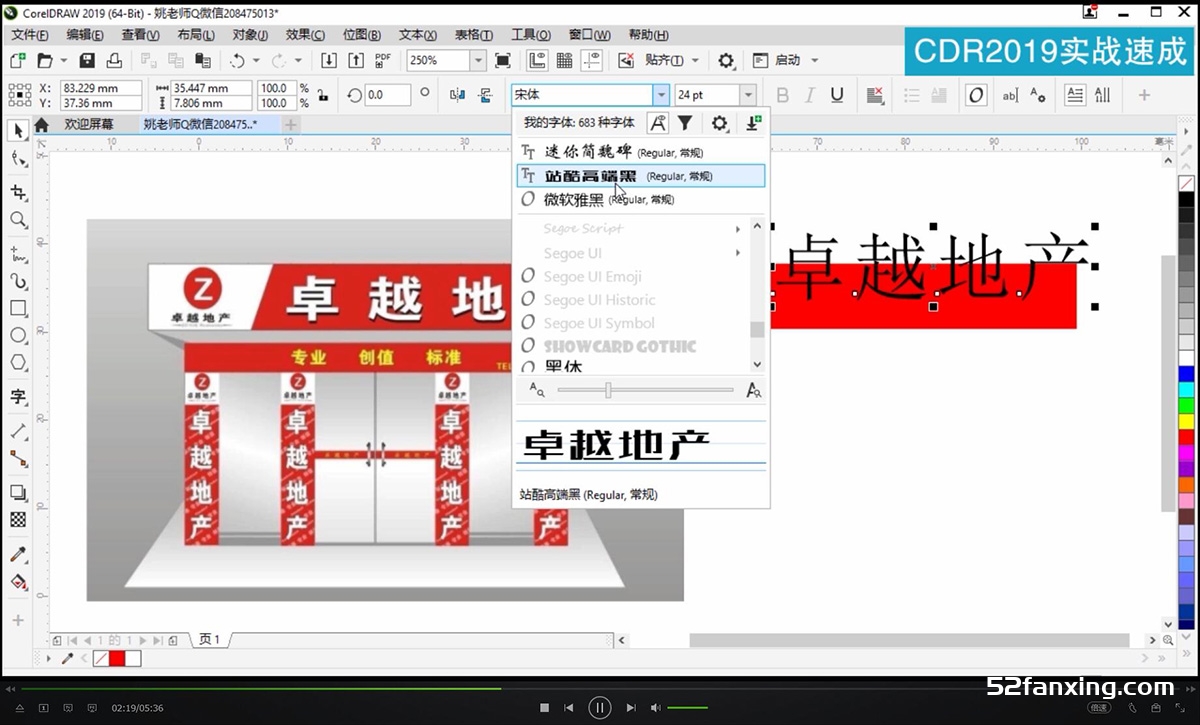Screen dimensions: 1200x725
Task: Select the Shape edit tool
Action: point(18,158)
